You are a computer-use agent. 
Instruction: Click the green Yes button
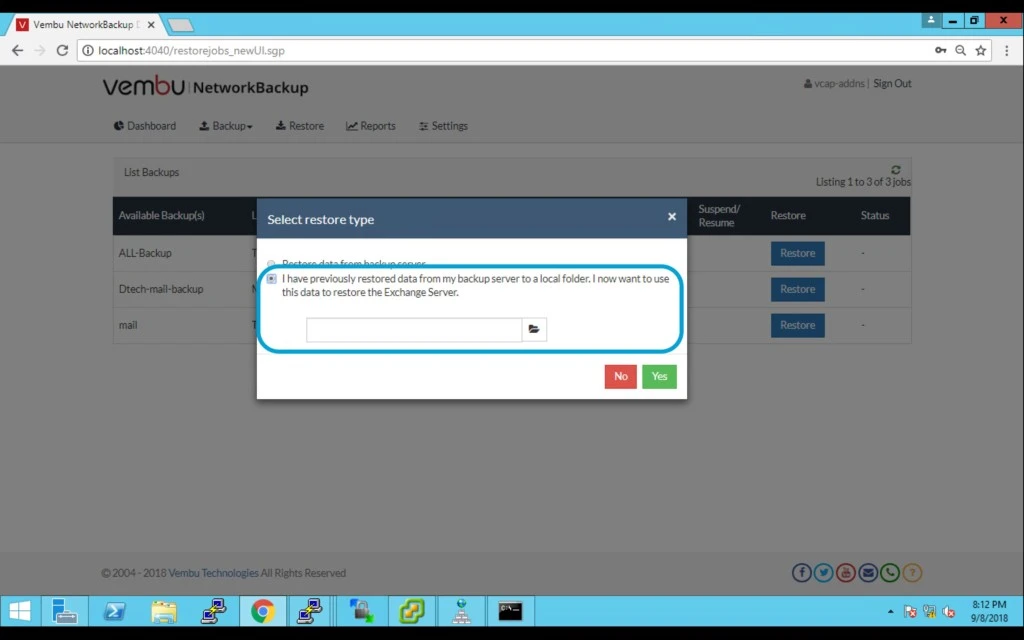click(659, 376)
